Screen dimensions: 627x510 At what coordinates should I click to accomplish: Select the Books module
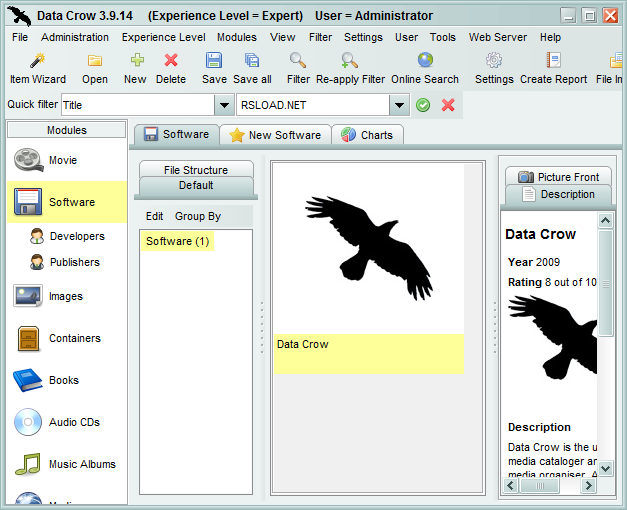point(66,380)
